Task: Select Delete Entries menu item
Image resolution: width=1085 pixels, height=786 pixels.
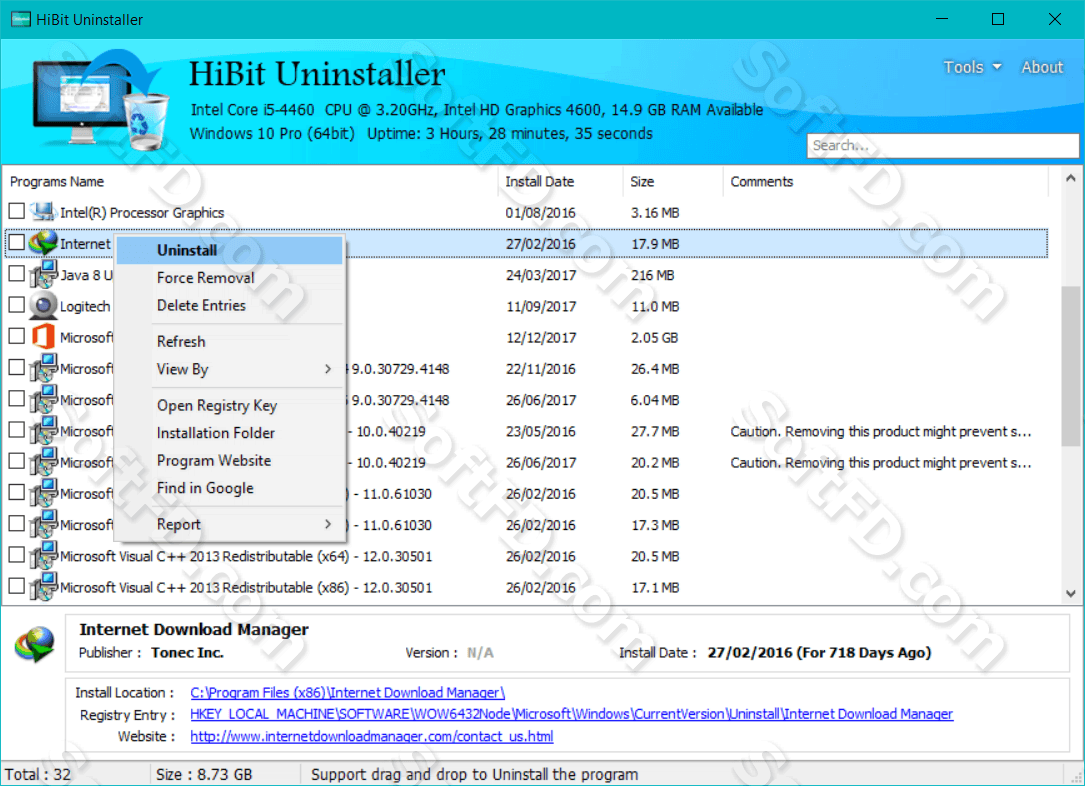Action: pyautogui.click(x=229, y=306)
